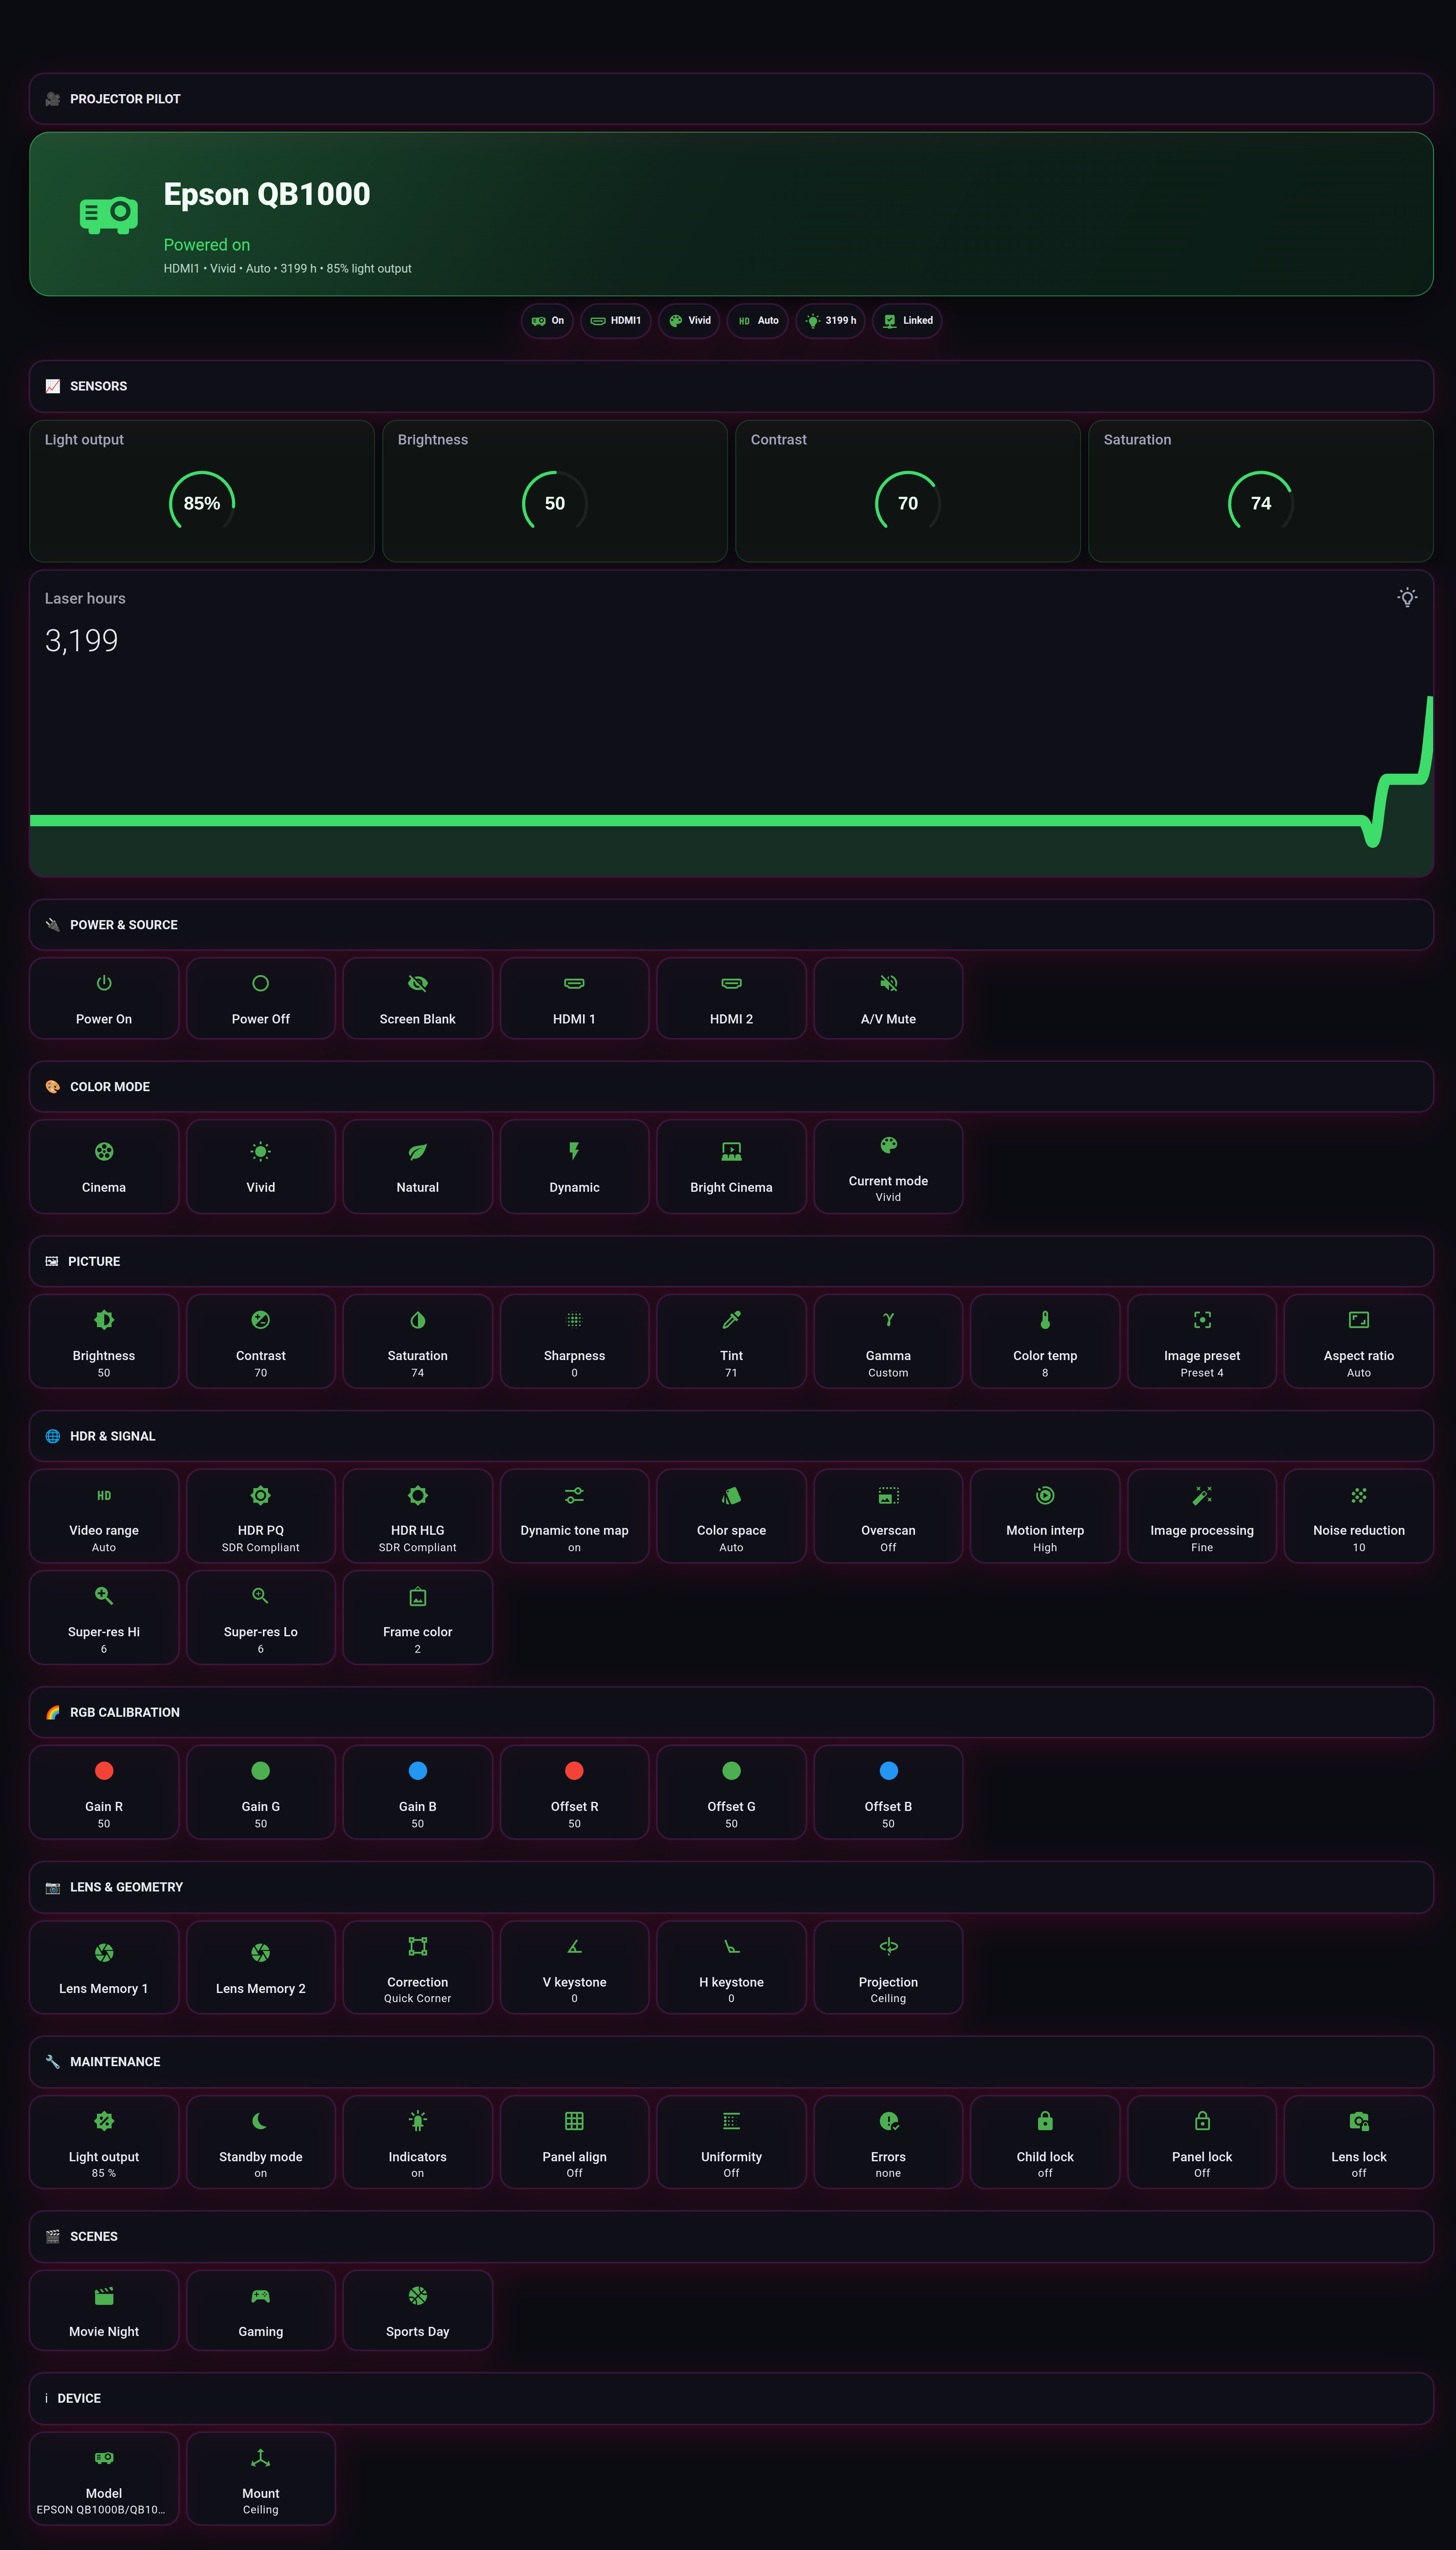Open Color space Auto selector
The image size is (1456, 2550).
click(x=731, y=1516)
